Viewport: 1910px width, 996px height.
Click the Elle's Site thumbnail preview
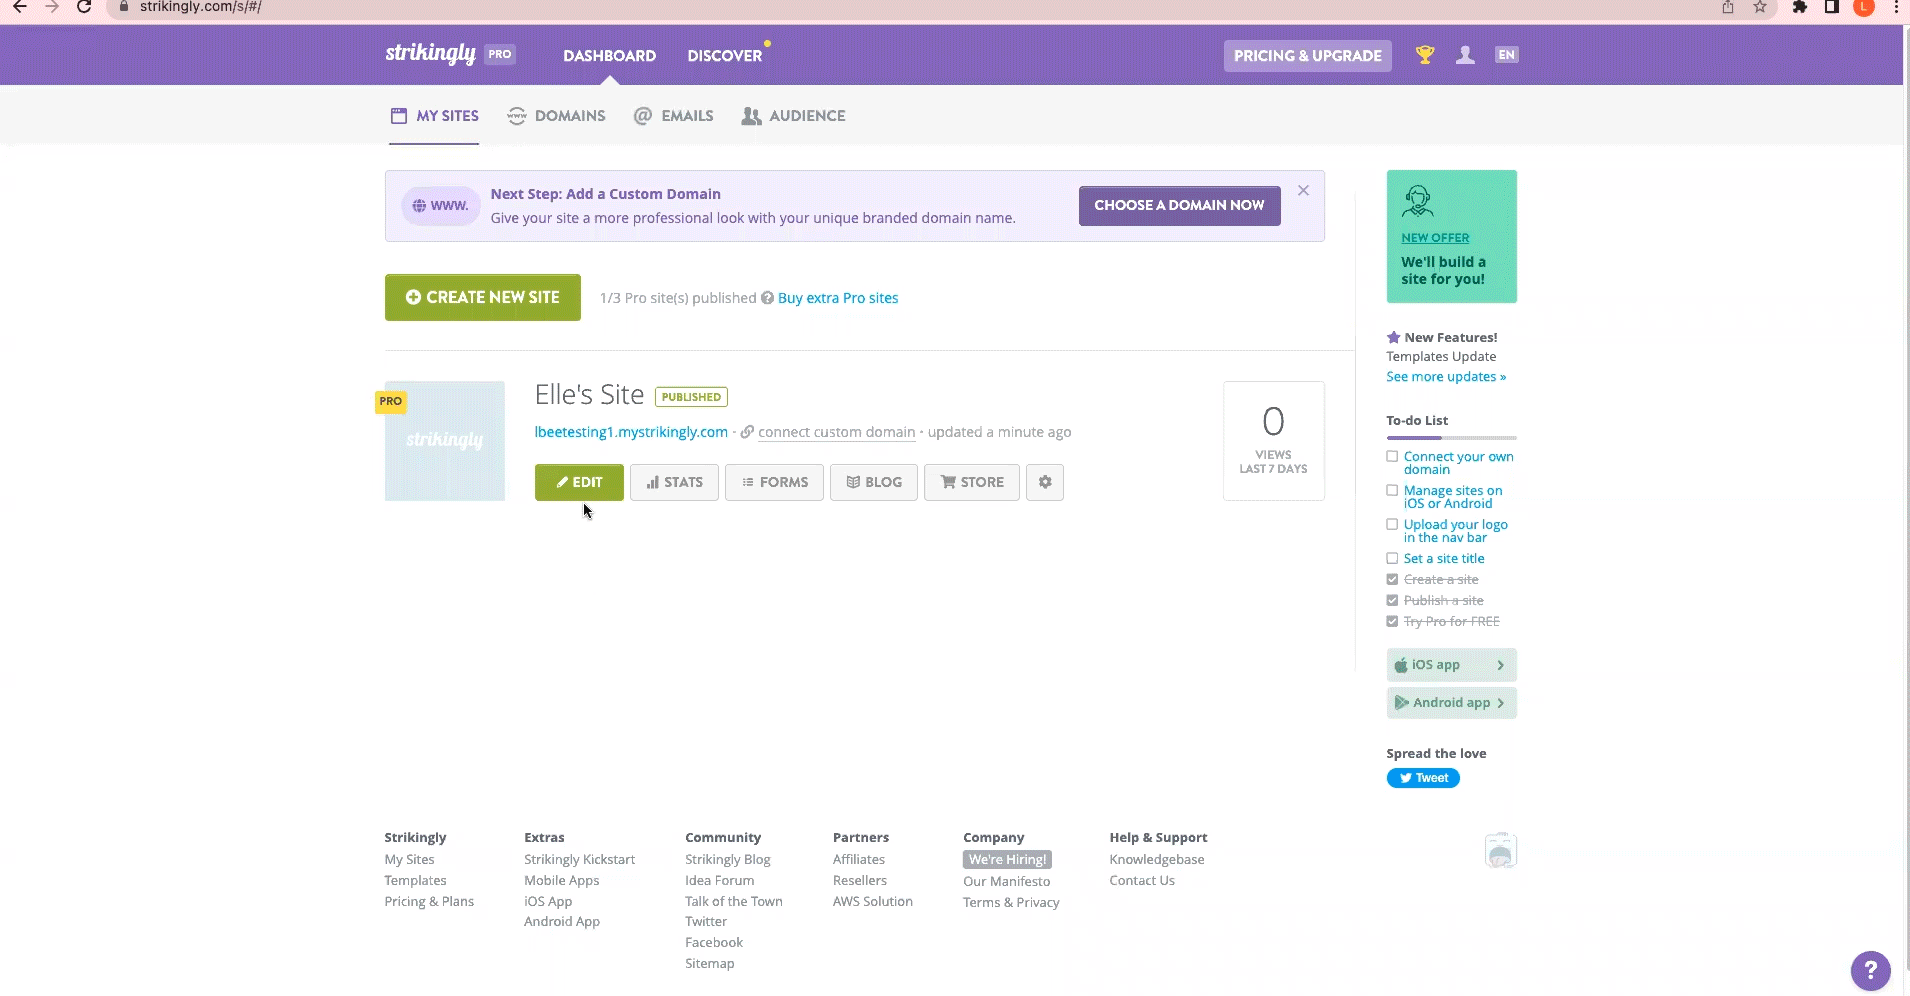[x=445, y=441]
